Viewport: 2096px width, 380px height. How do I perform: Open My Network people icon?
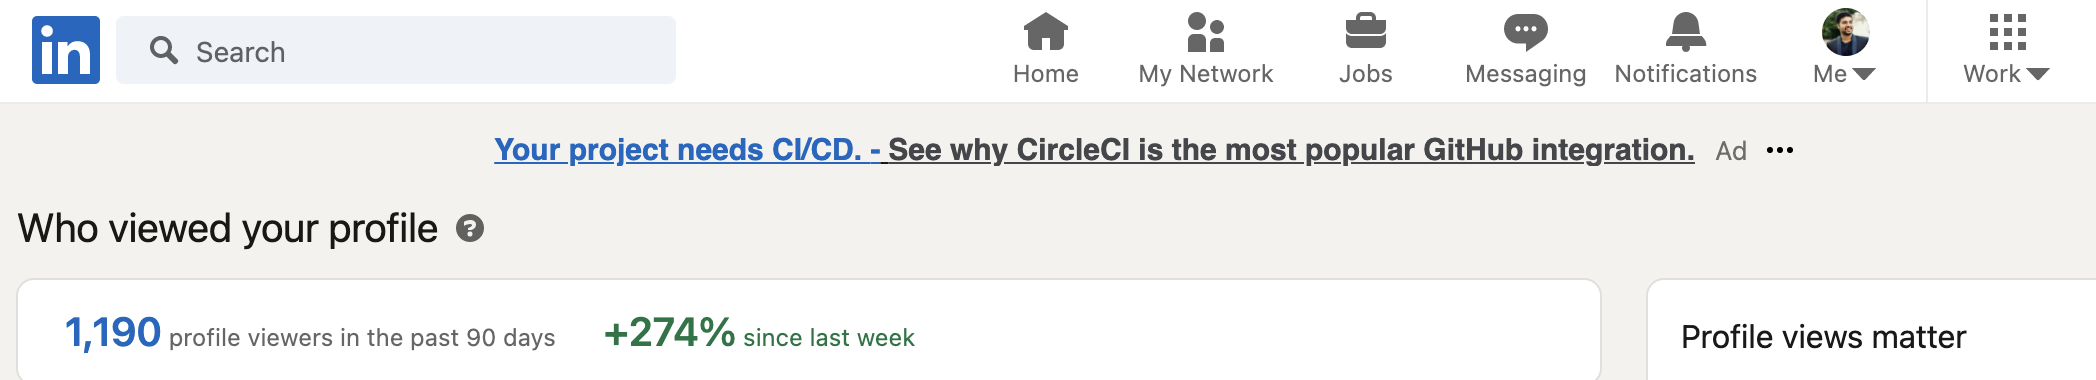pos(1206,32)
